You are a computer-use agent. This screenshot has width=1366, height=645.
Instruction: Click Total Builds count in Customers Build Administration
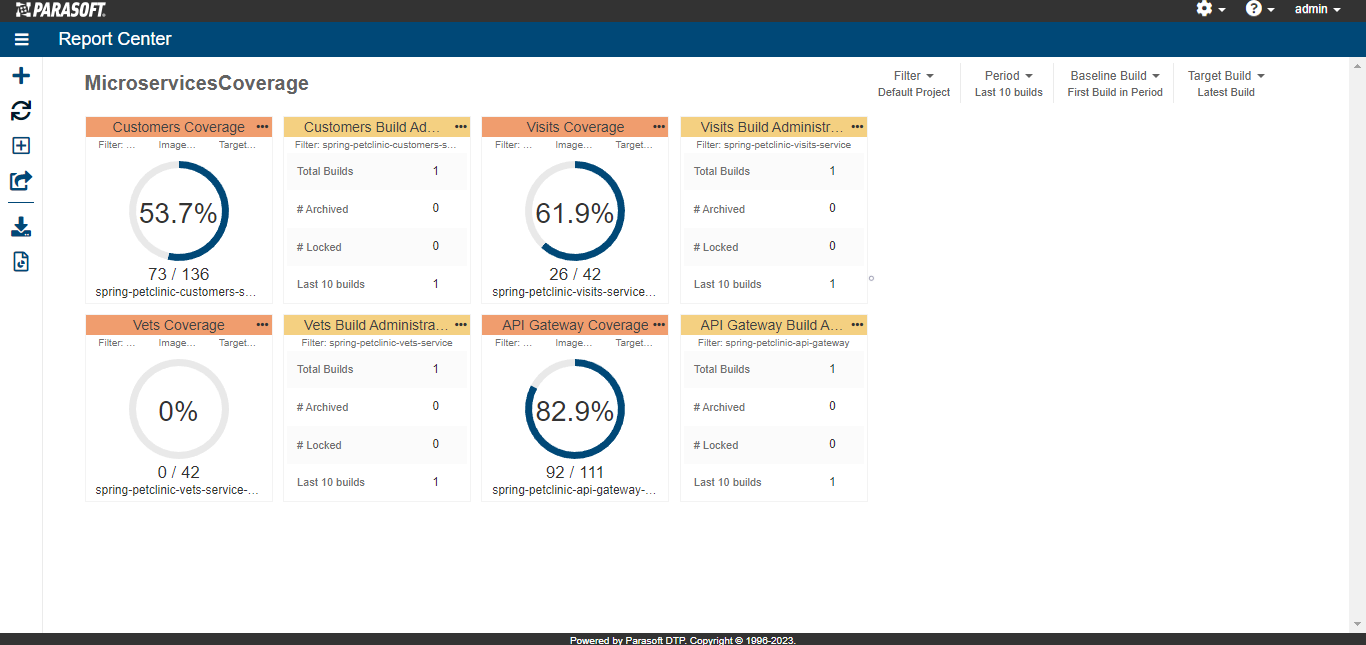click(x=436, y=171)
